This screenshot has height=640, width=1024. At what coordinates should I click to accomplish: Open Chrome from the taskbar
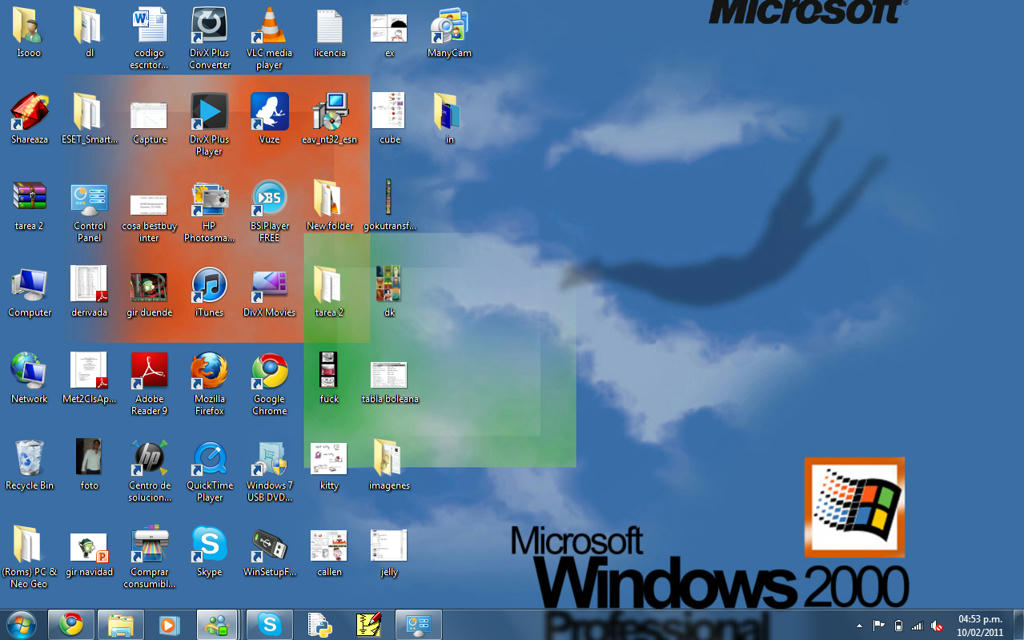pos(70,625)
